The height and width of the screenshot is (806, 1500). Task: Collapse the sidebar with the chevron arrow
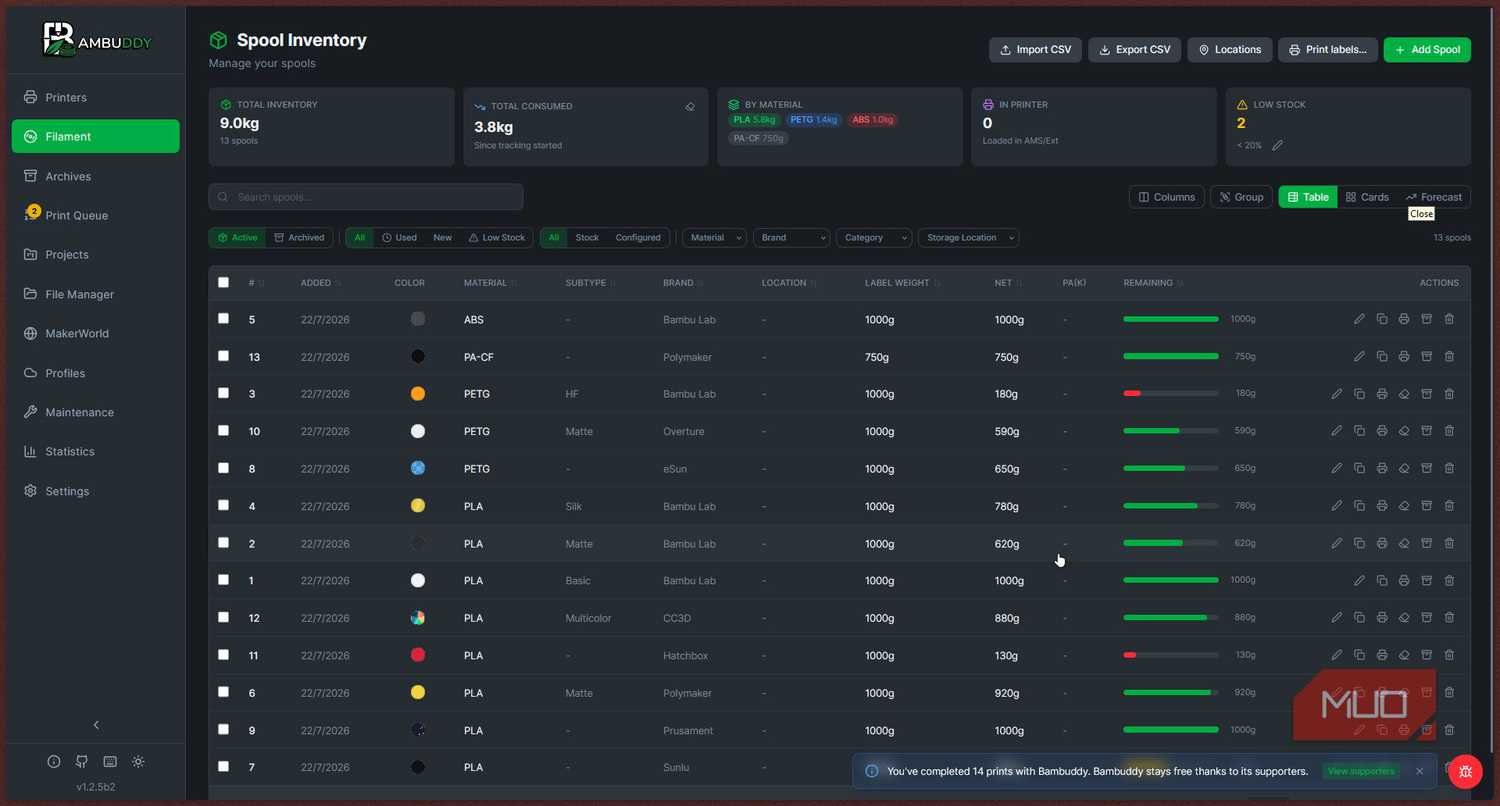(x=96, y=725)
